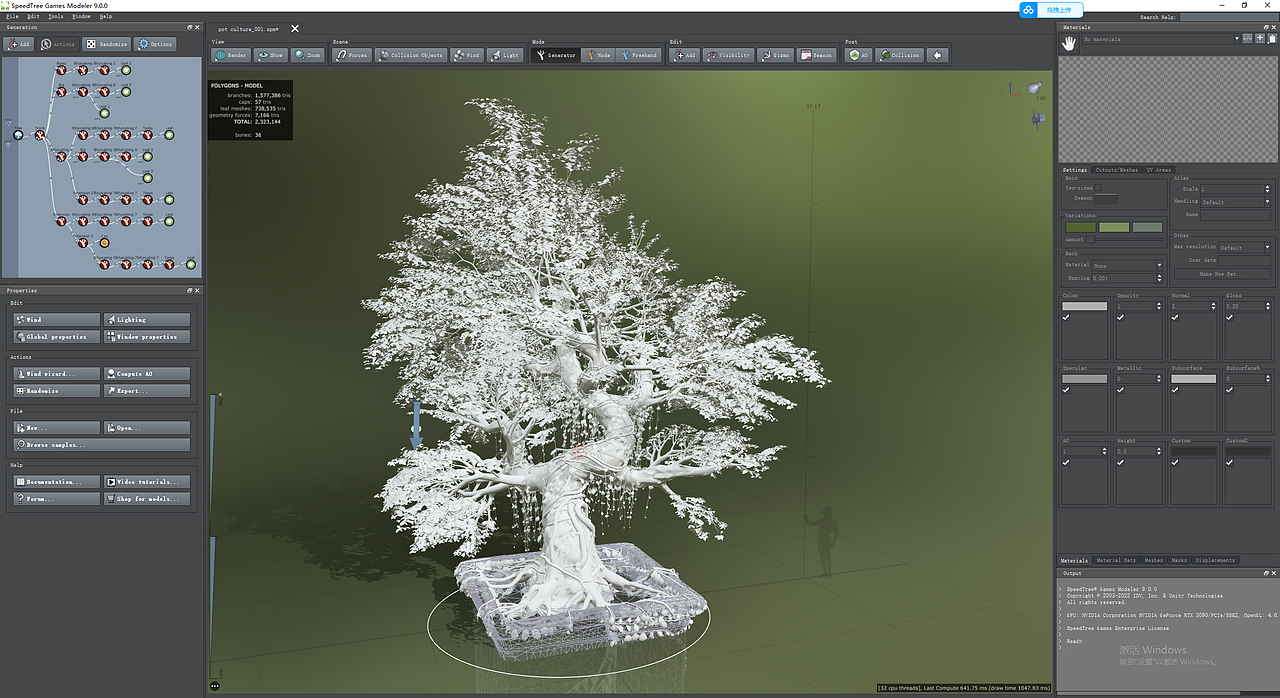
Task: Open the Tools menu
Action: [x=56, y=16]
